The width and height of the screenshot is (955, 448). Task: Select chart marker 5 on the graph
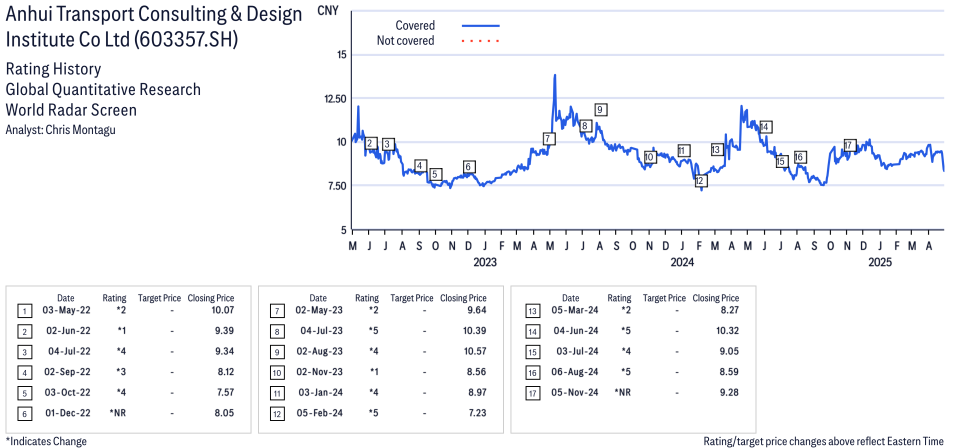point(435,175)
